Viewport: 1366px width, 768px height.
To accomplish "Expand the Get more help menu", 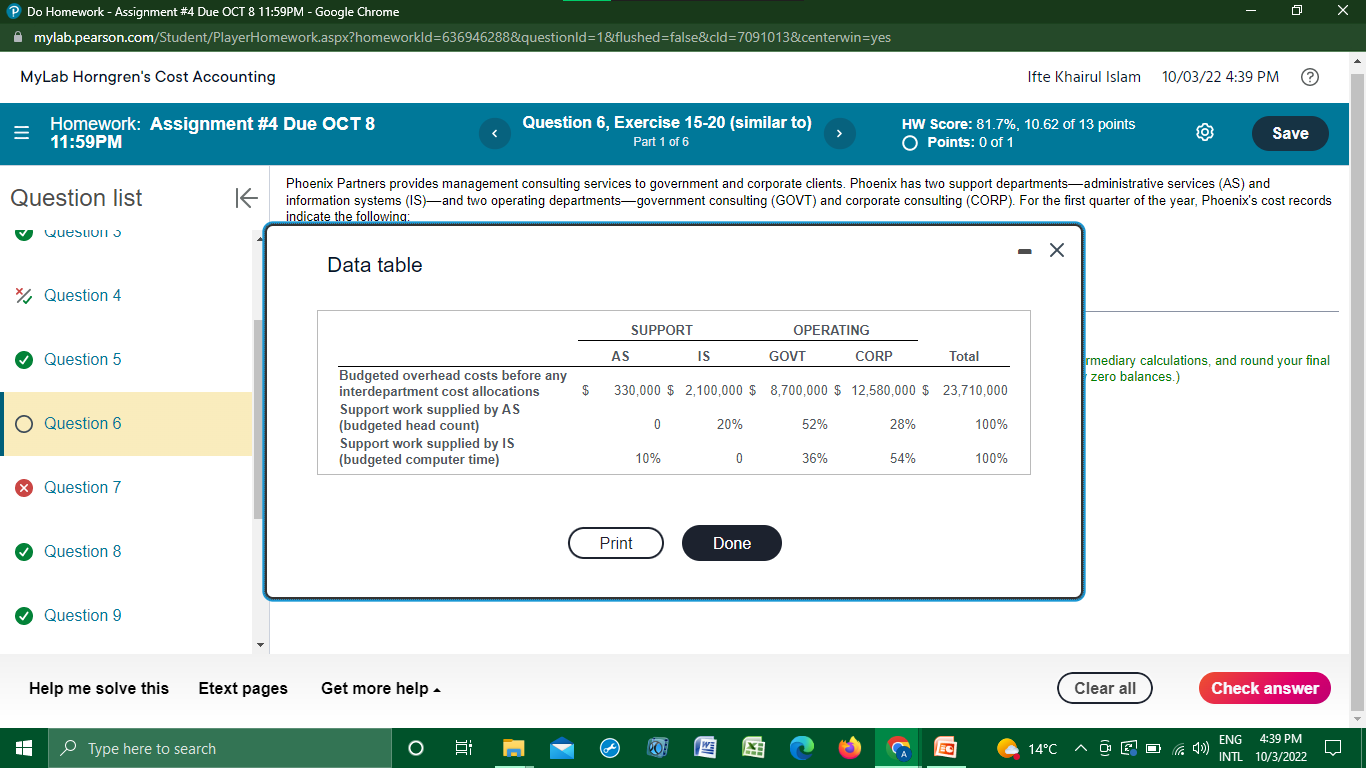I will point(381,688).
